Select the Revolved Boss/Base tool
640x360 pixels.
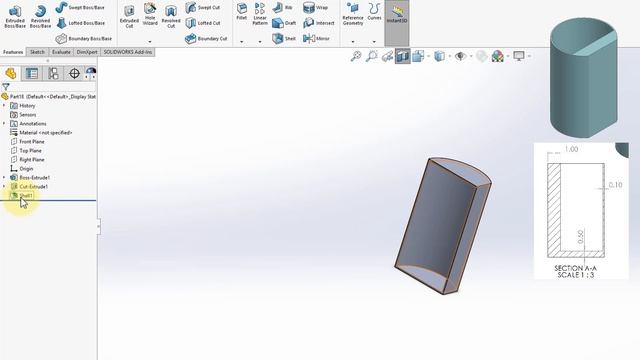point(40,17)
